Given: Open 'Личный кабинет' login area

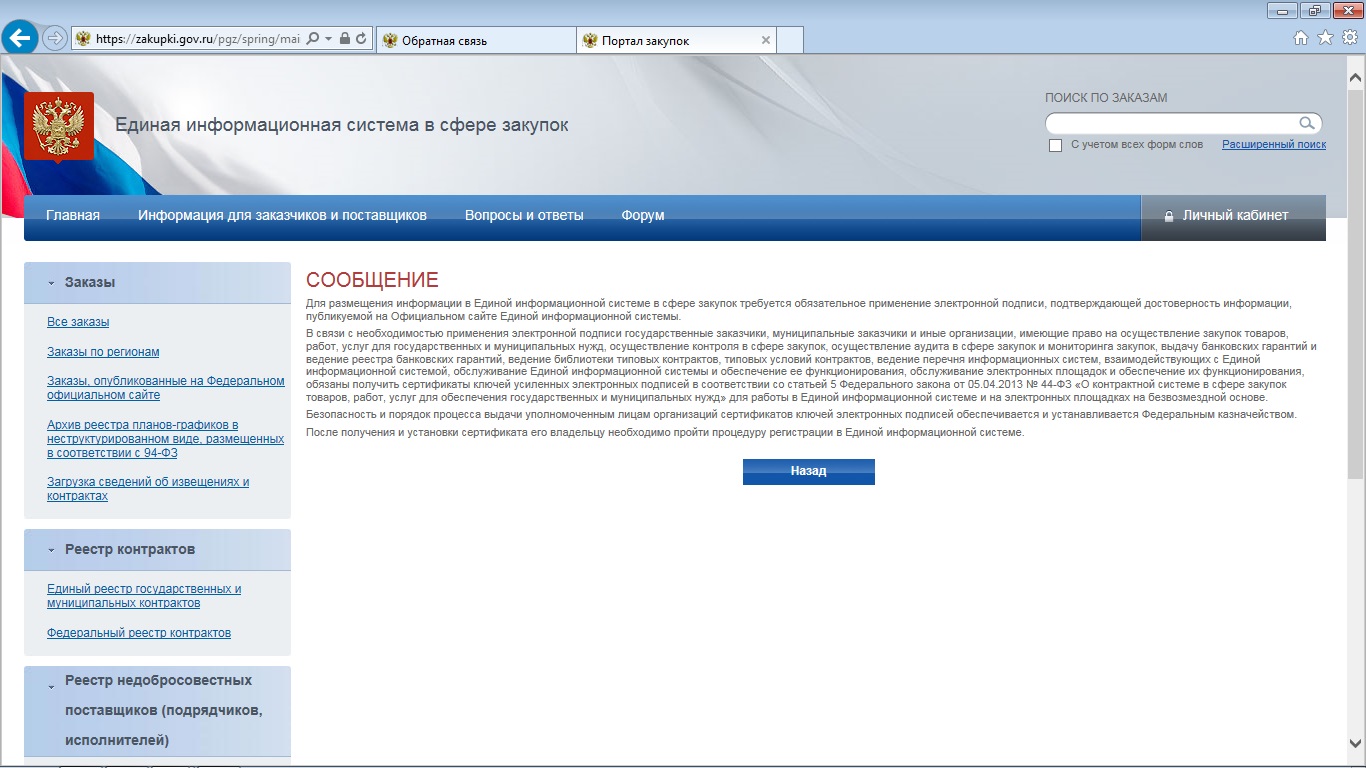Looking at the screenshot, I should click(1234, 216).
